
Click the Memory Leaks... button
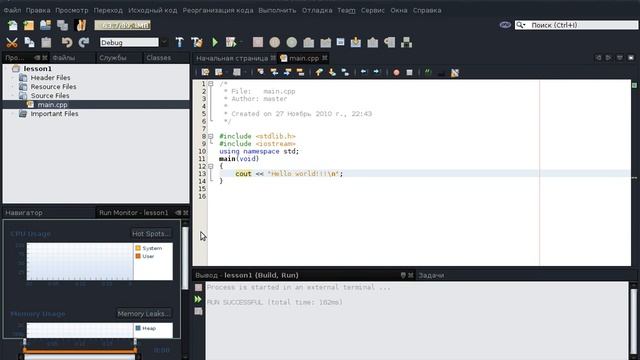point(144,314)
